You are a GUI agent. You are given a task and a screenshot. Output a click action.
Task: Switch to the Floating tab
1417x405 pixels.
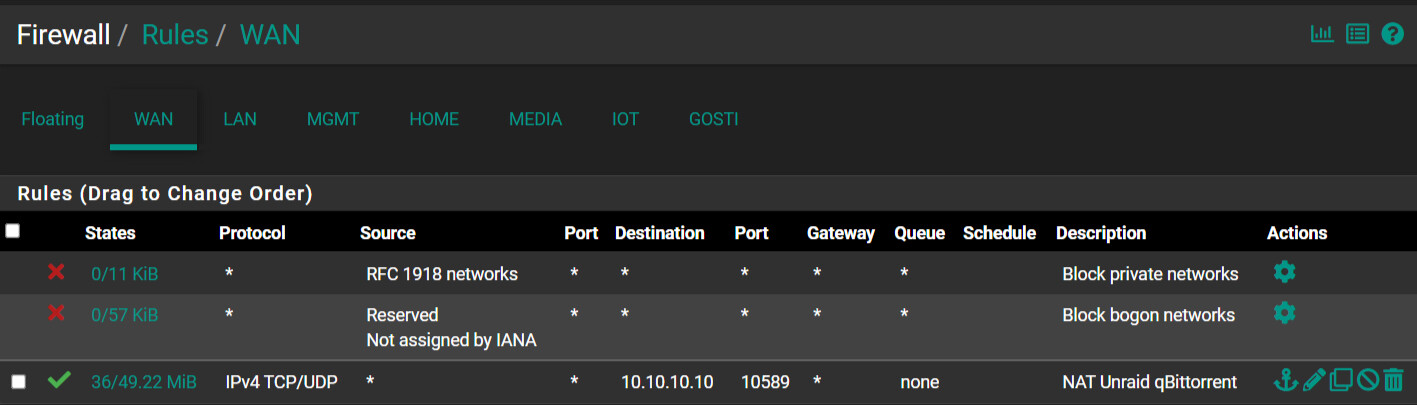pos(53,119)
